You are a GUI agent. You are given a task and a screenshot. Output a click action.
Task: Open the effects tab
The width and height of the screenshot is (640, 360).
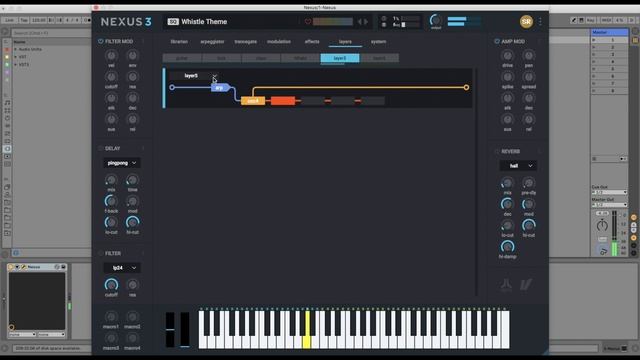click(312, 42)
